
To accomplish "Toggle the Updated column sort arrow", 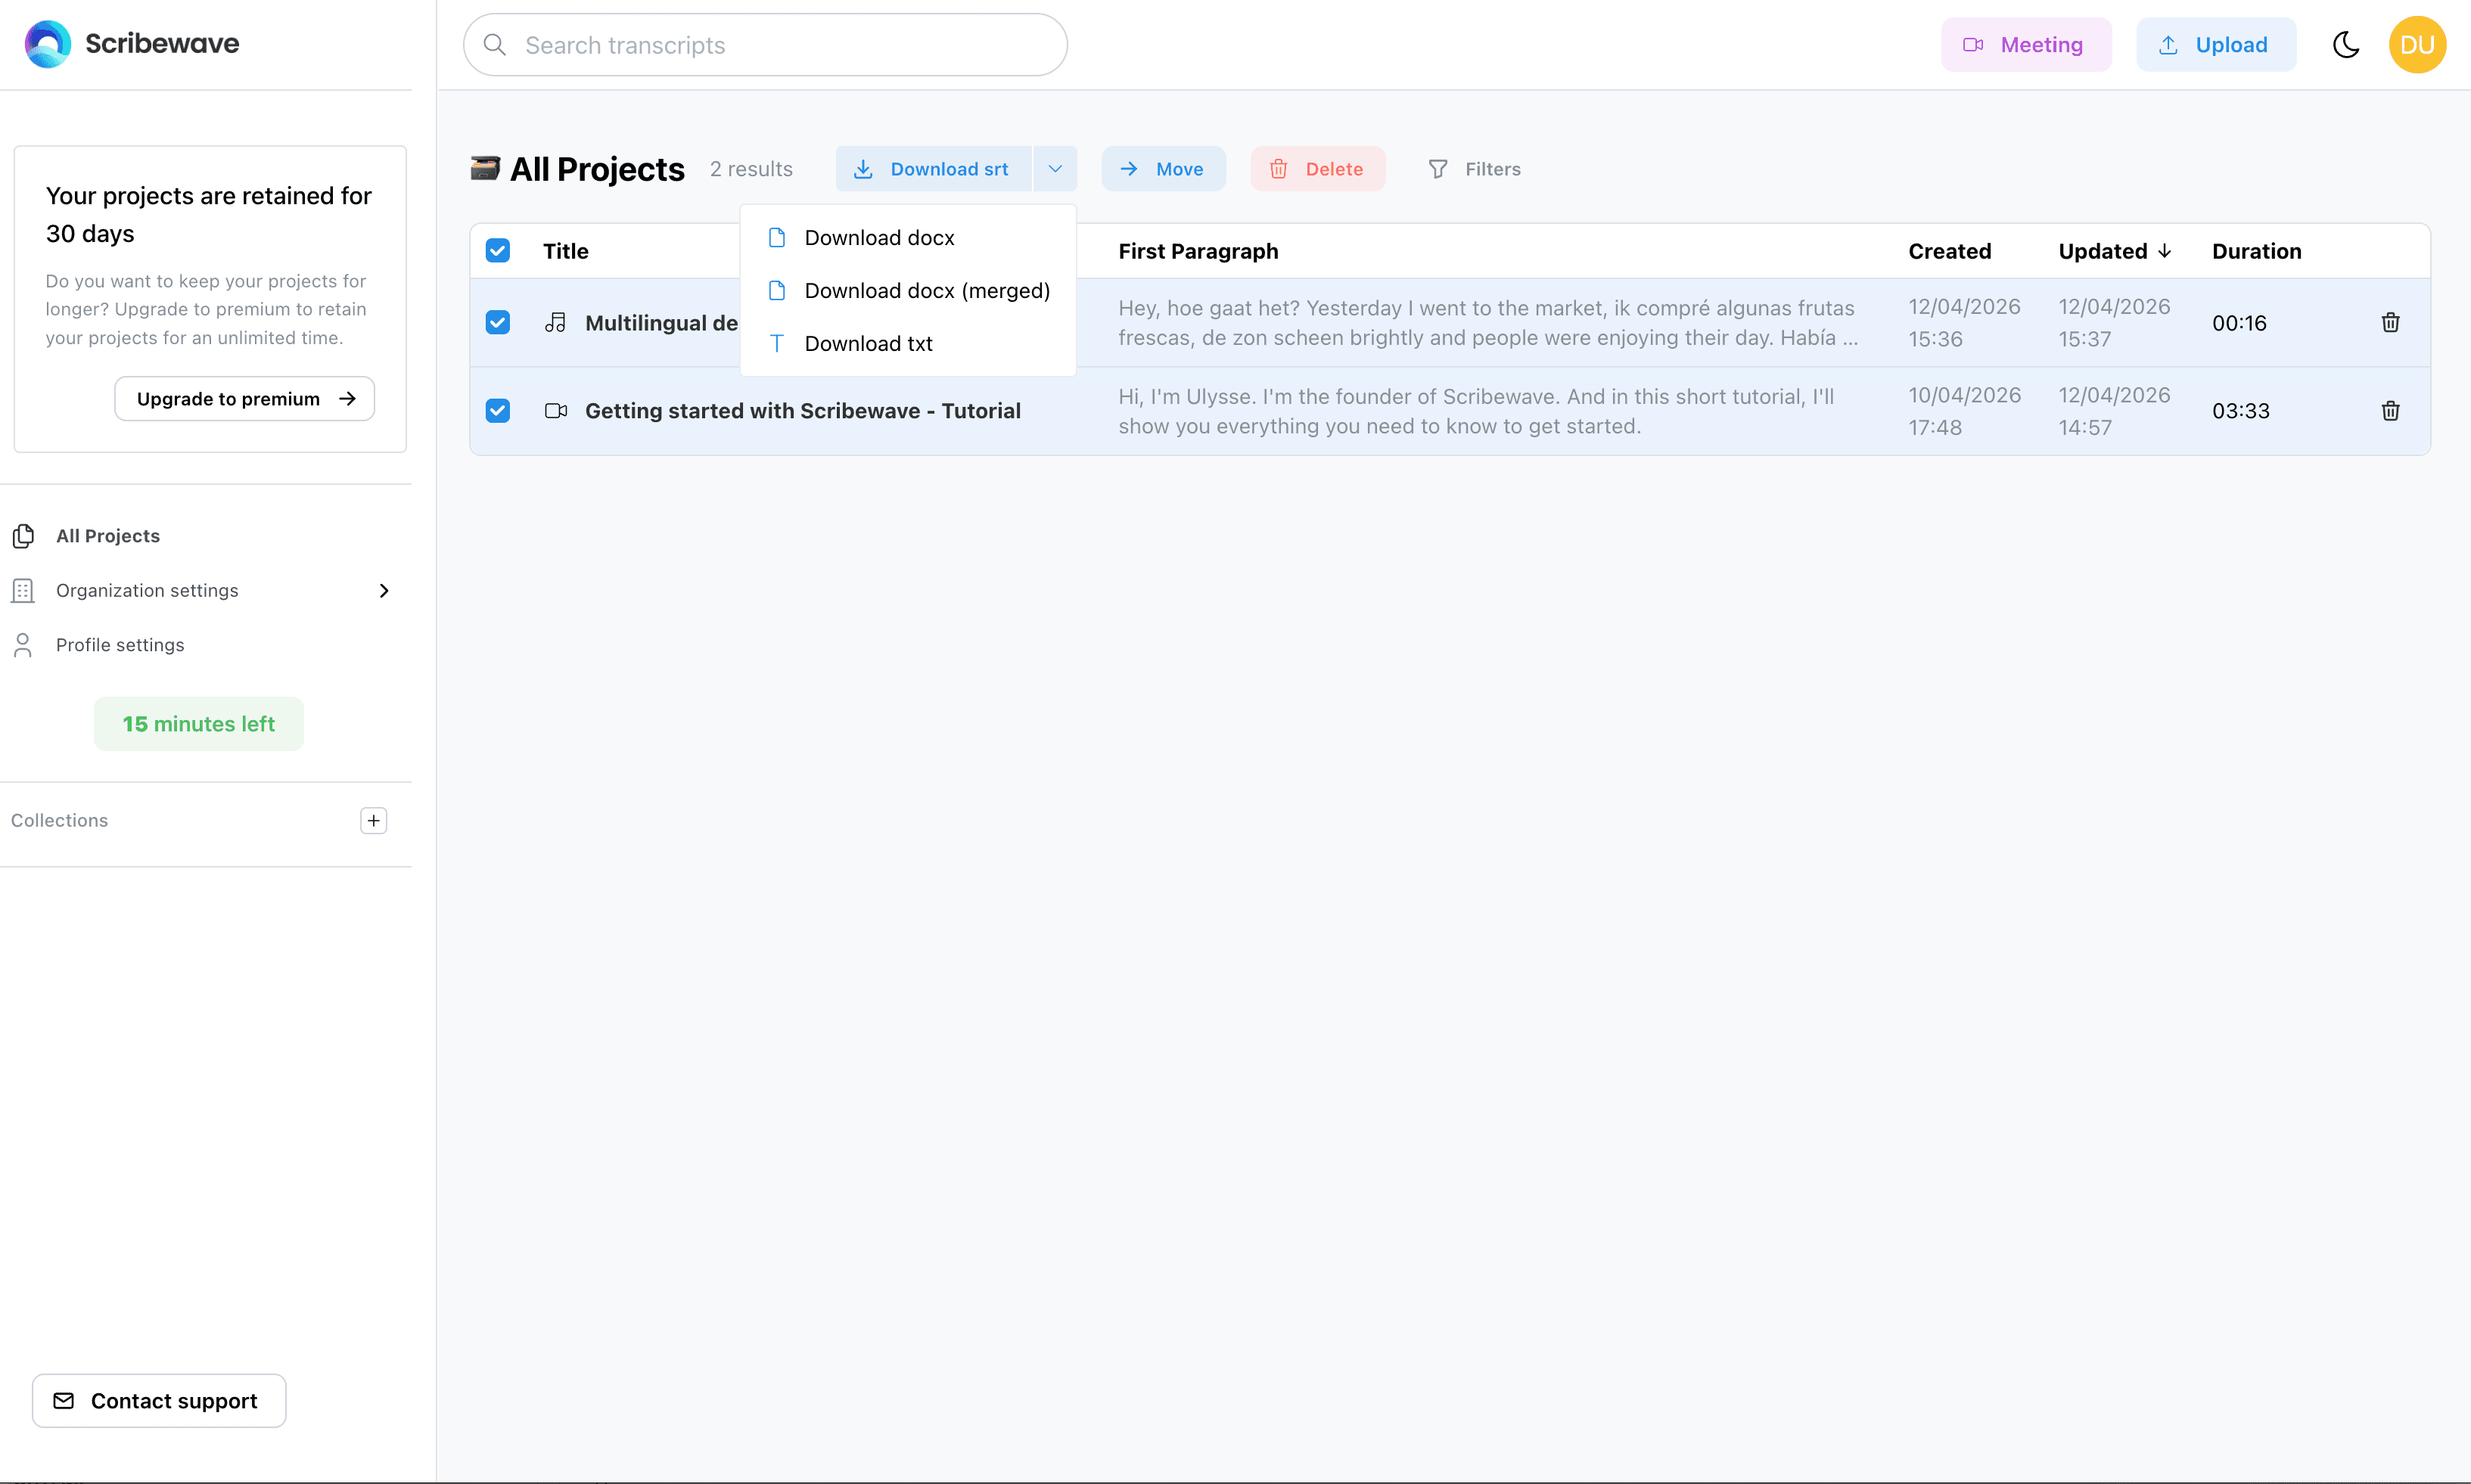I will (x=2165, y=251).
